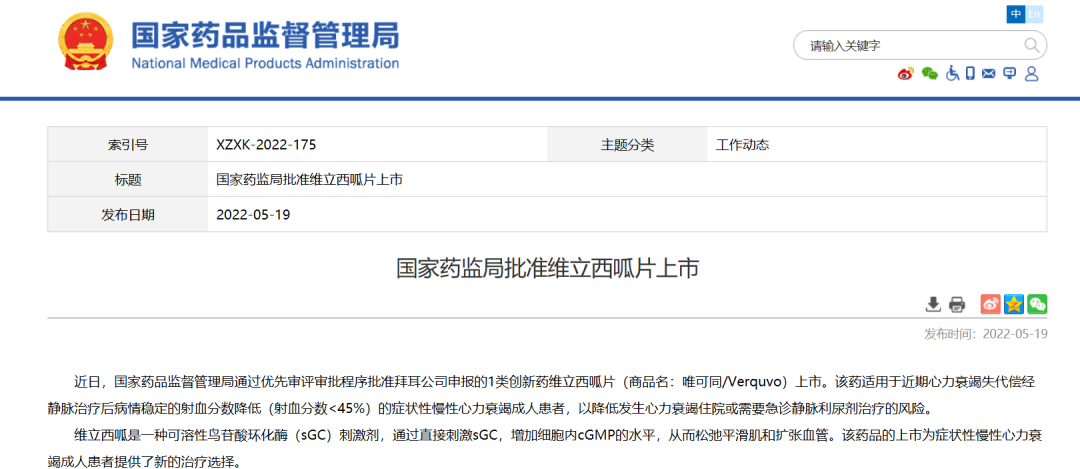
Task: Click the 国家药品监督管理局 site title
Action: 265,36
